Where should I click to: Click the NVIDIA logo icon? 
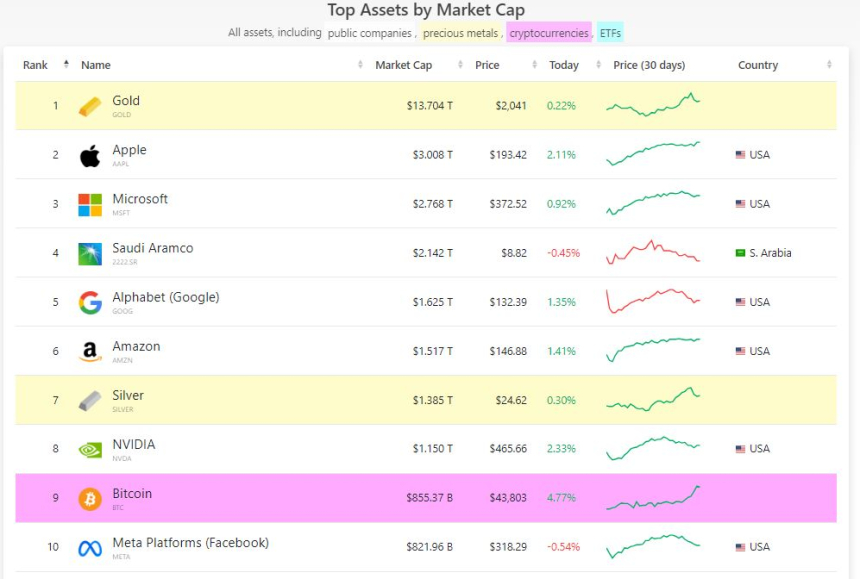pos(90,449)
